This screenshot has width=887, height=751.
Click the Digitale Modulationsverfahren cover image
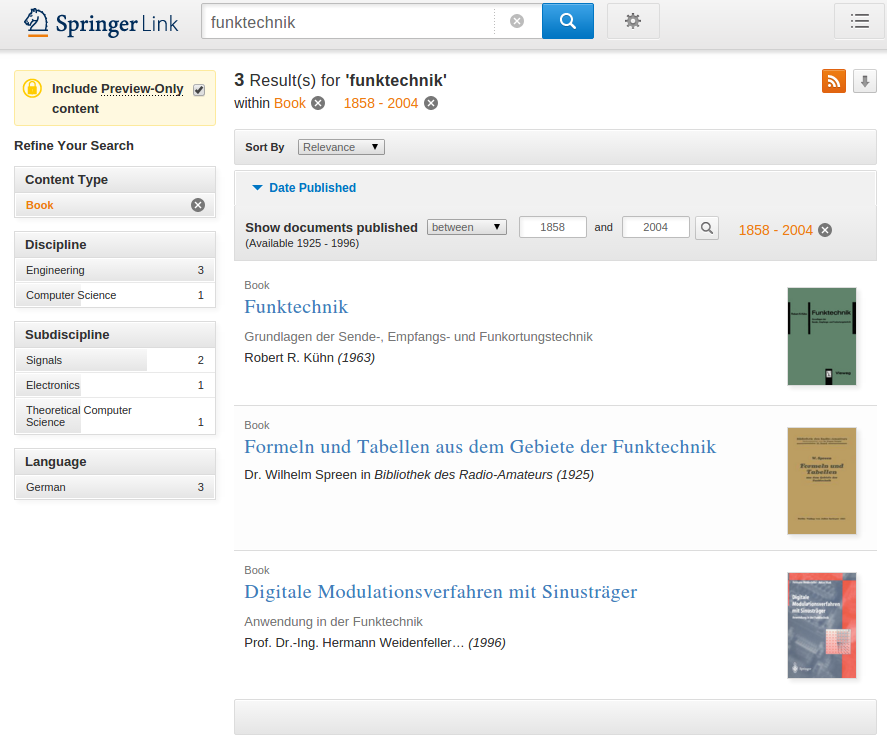point(821,625)
